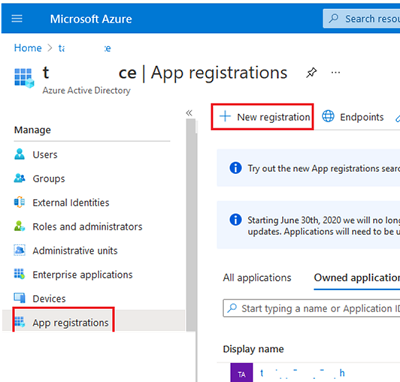Open the more options ellipsis
This screenshot has height=382, width=400.
tap(335, 72)
